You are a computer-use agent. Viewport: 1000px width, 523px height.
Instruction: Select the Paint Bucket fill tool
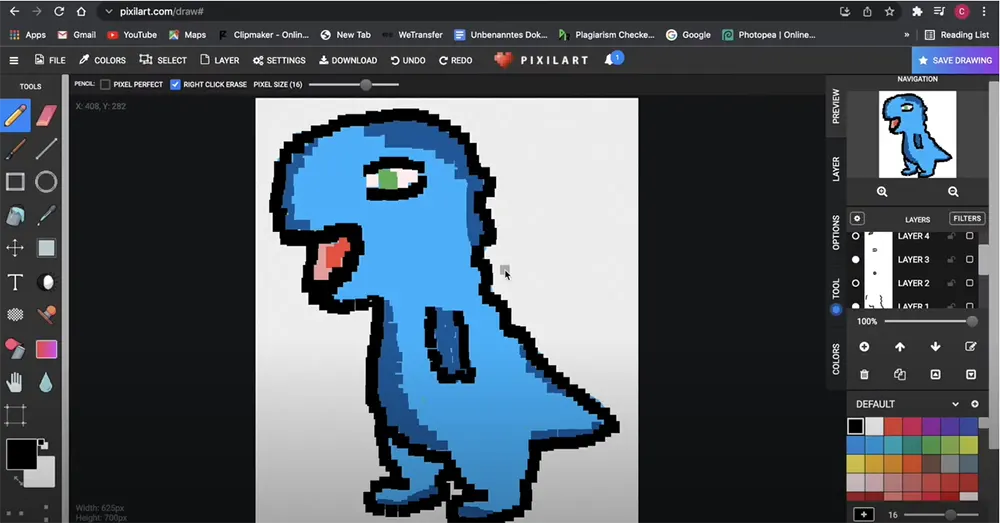[15, 216]
